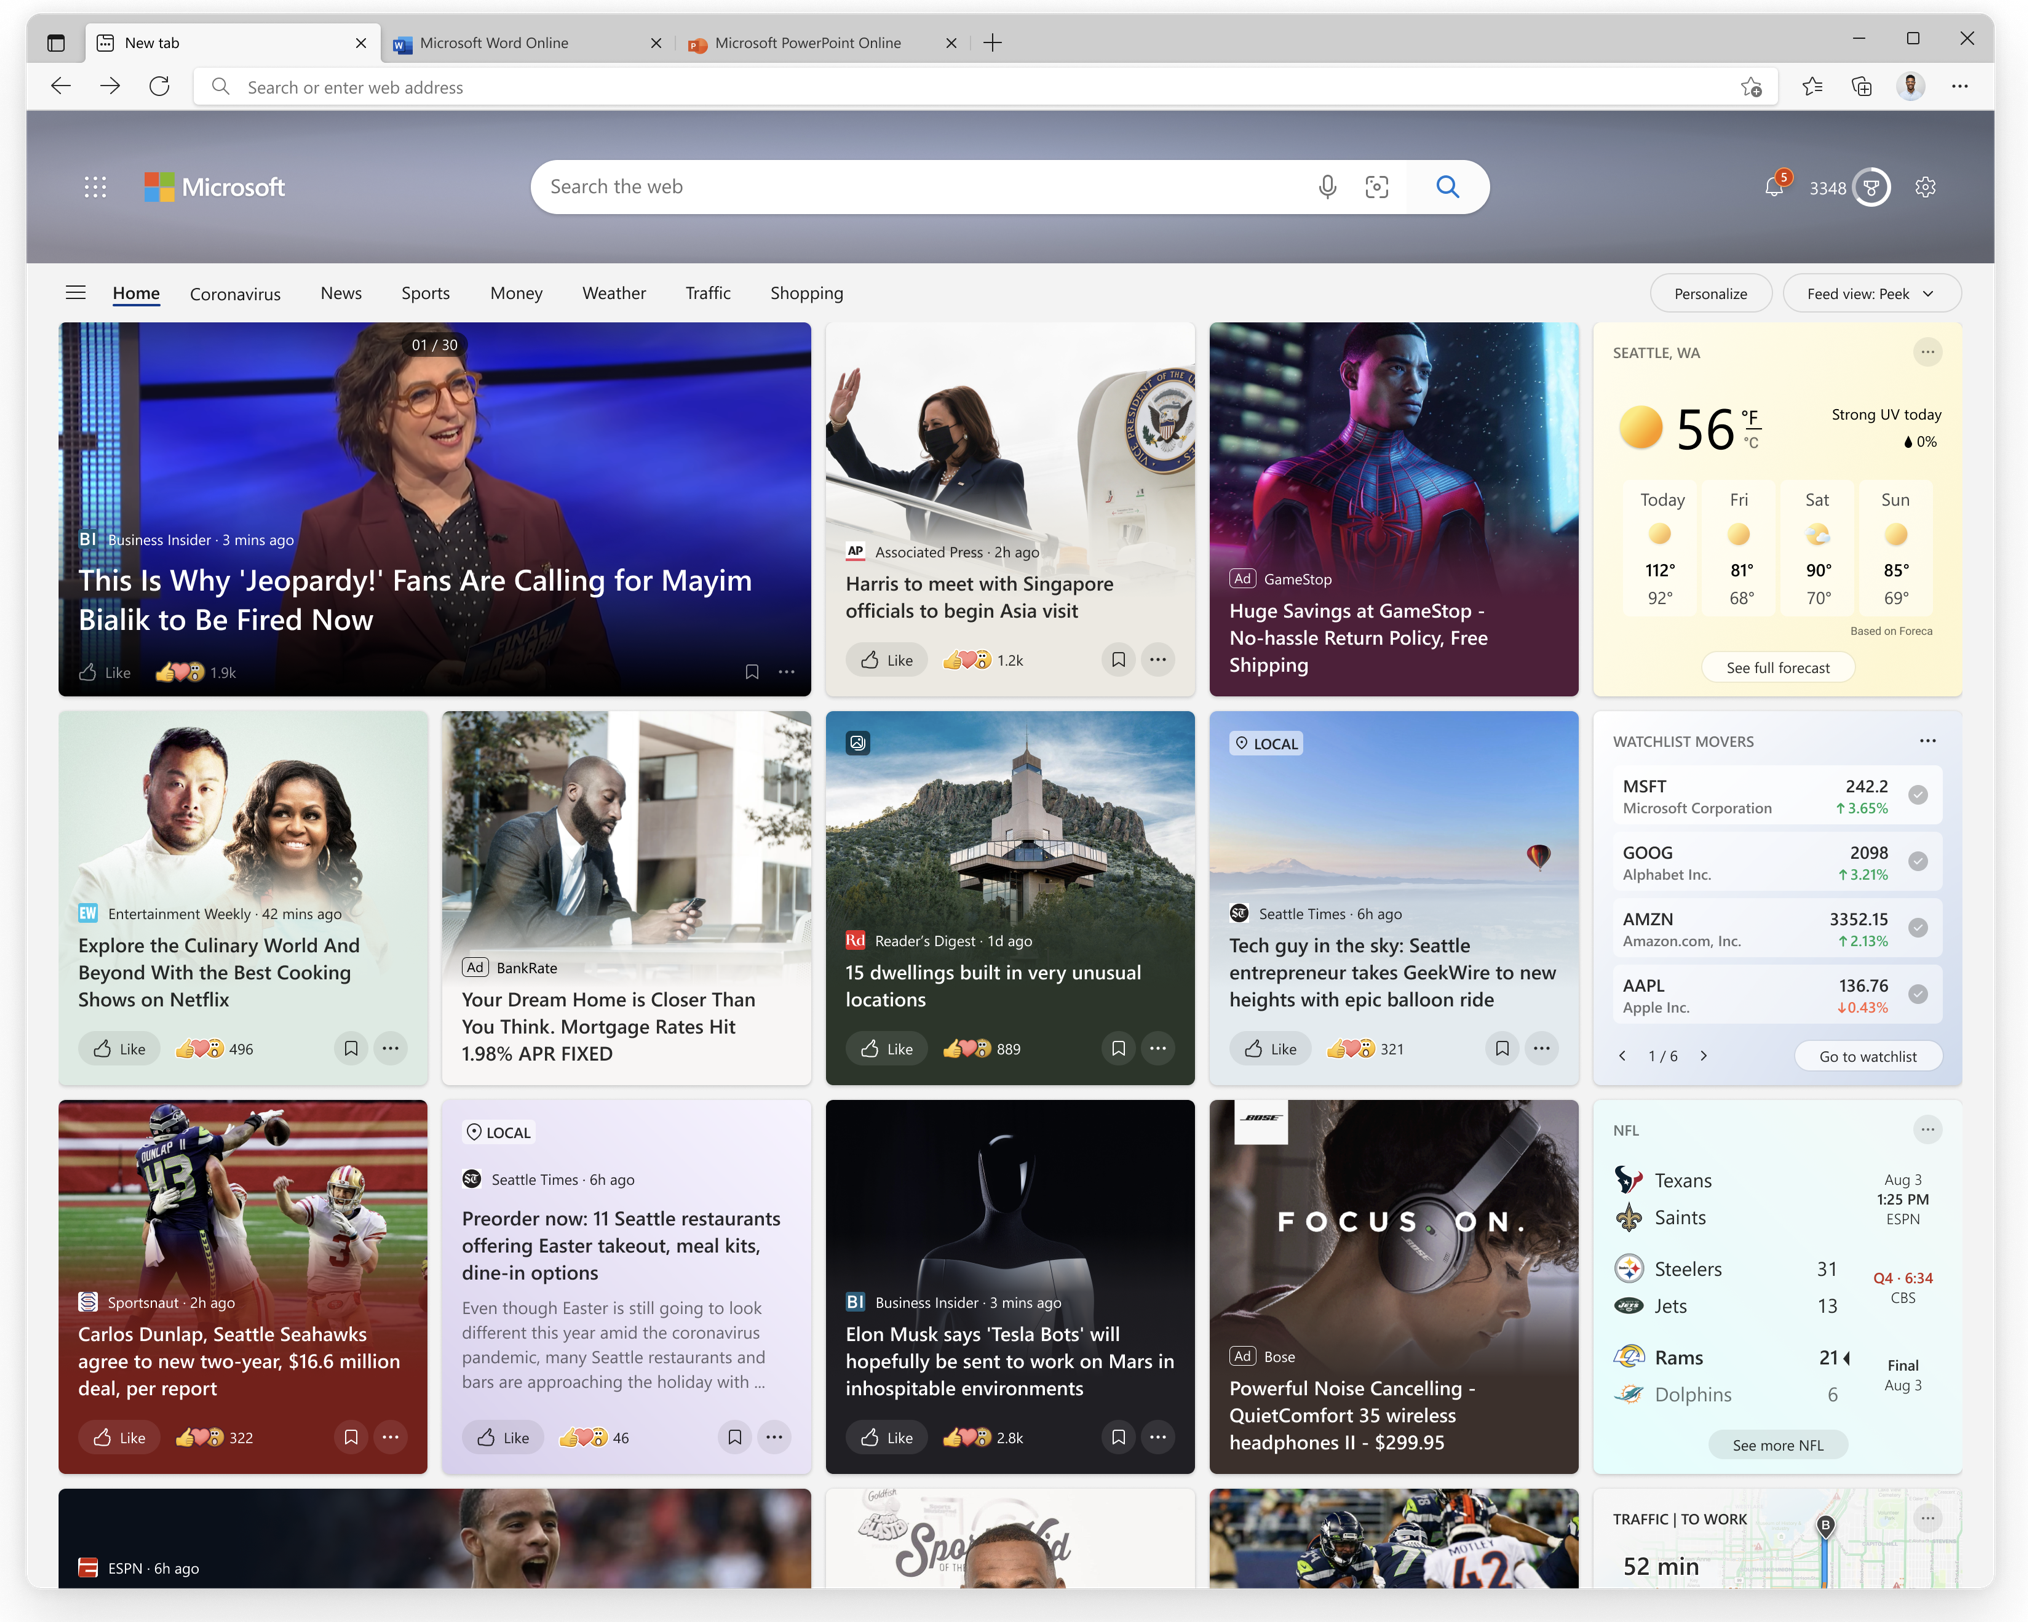The height and width of the screenshot is (1622, 2028).
Task: Click the microphone voice search icon
Action: coord(1326,187)
